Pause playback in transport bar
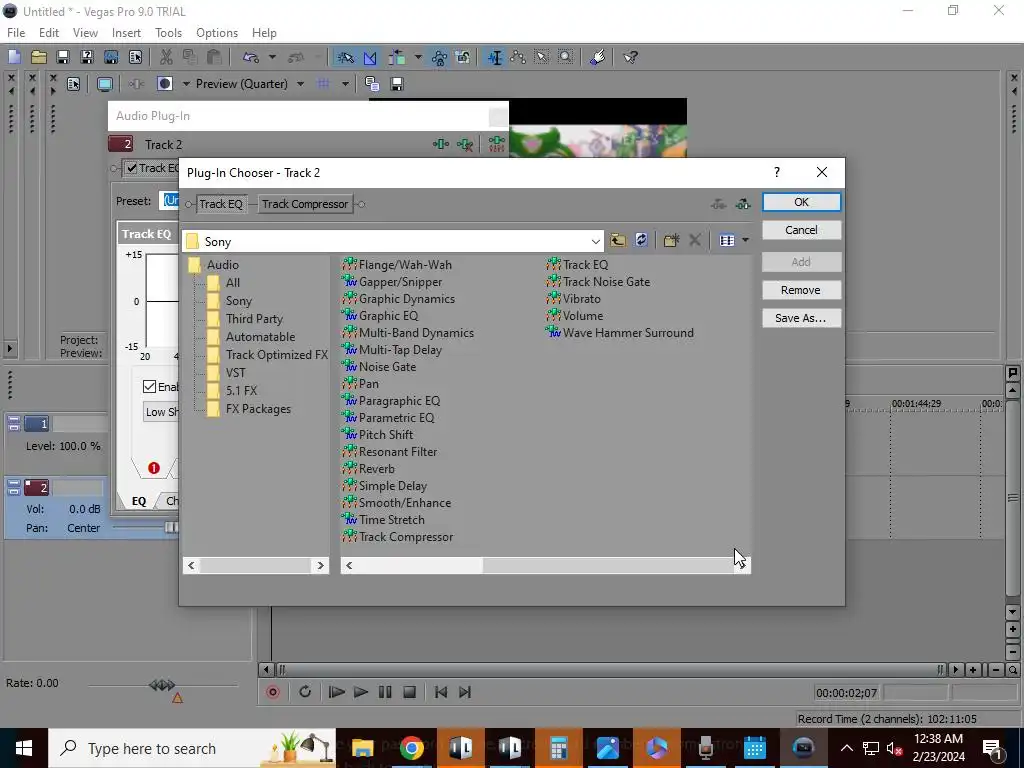1024x768 pixels. click(385, 692)
